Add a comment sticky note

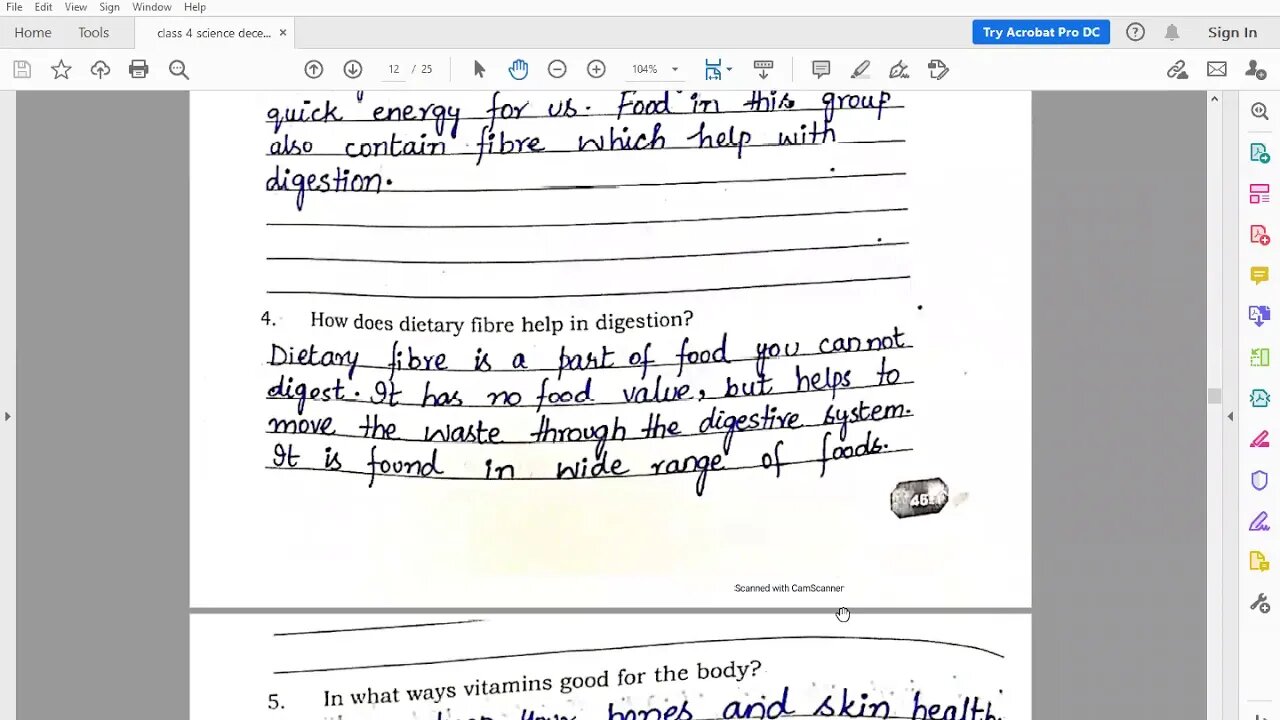(x=821, y=69)
